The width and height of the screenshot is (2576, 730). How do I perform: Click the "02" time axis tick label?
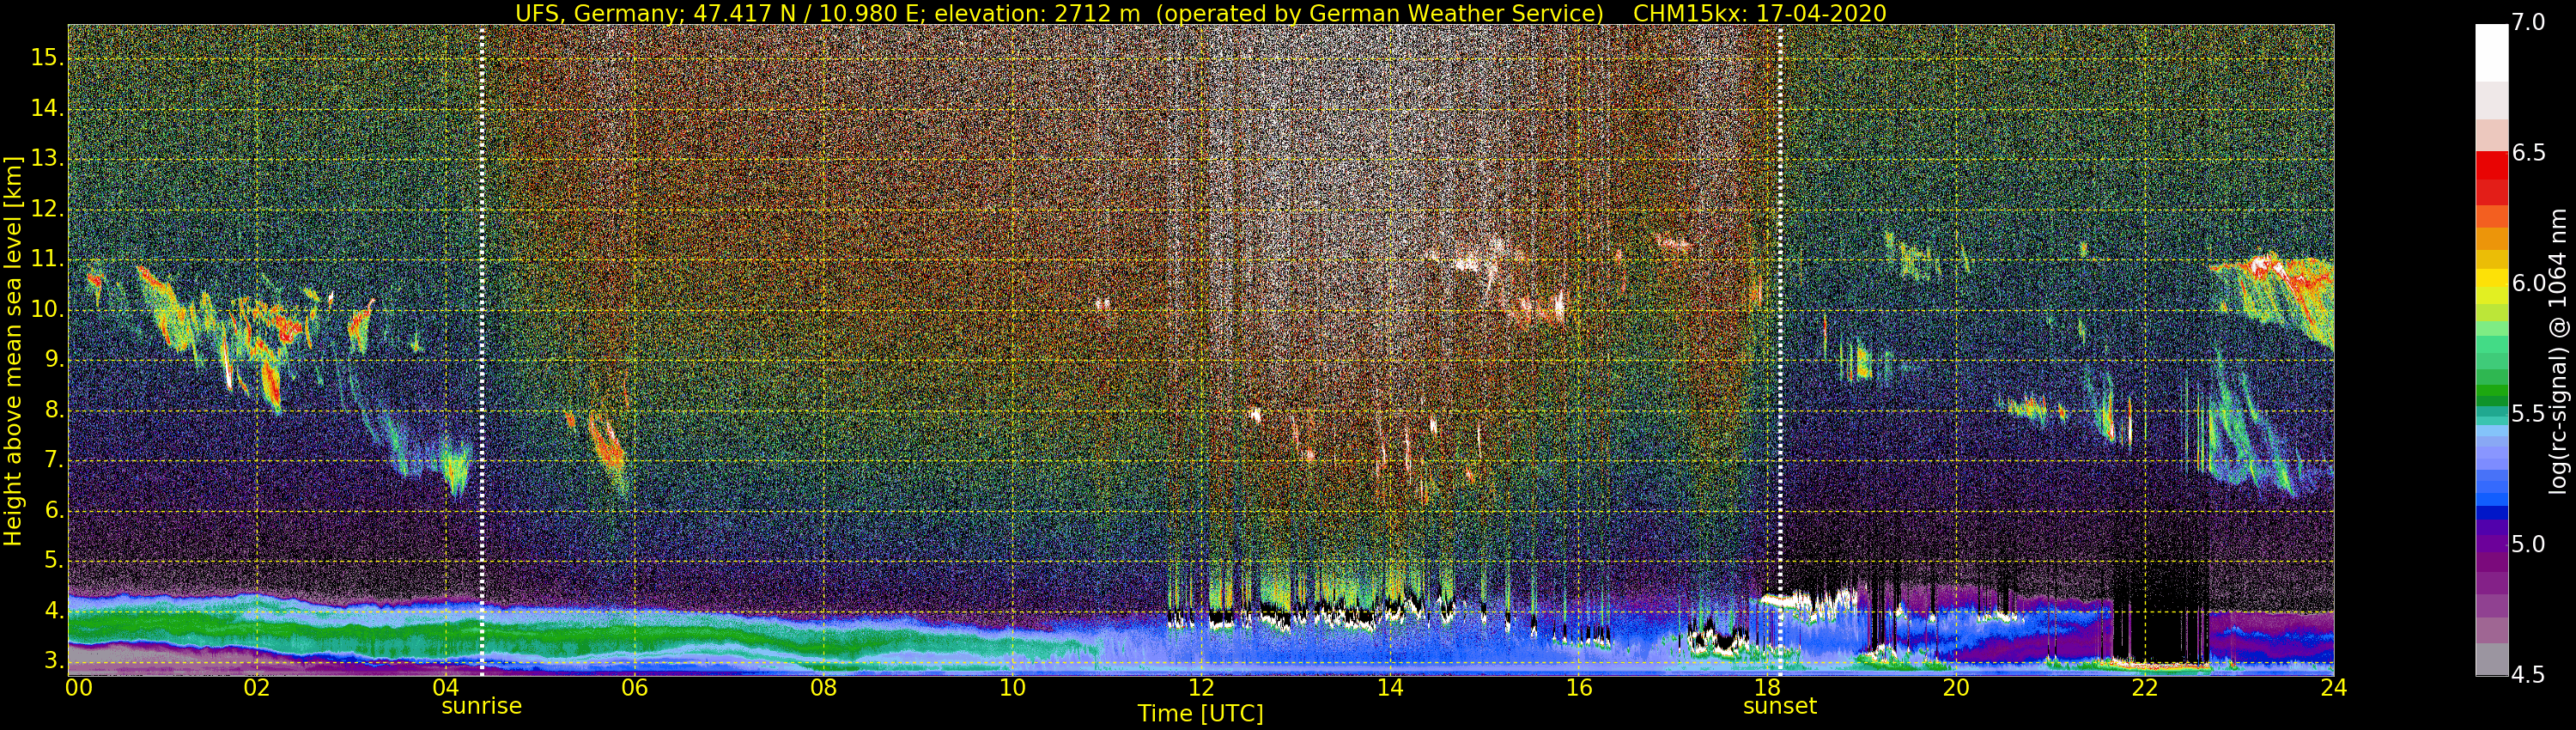coord(257,688)
